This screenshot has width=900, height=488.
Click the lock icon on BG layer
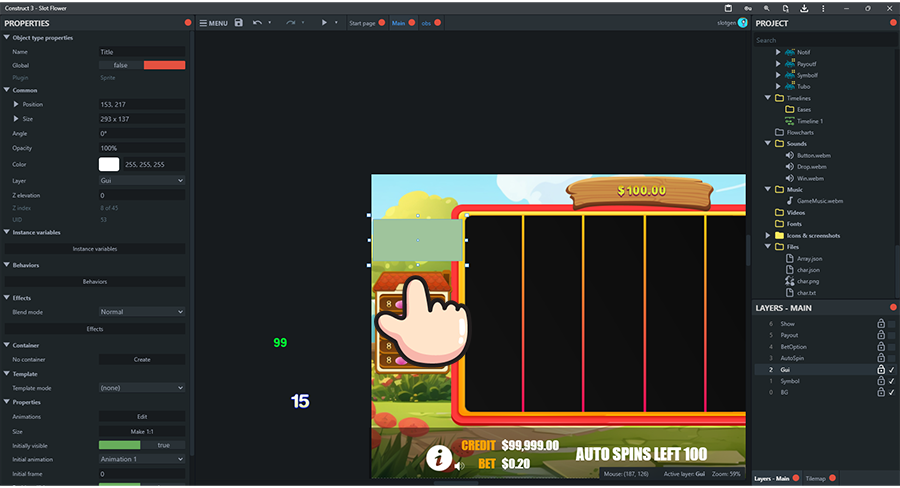[x=880, y=393]
